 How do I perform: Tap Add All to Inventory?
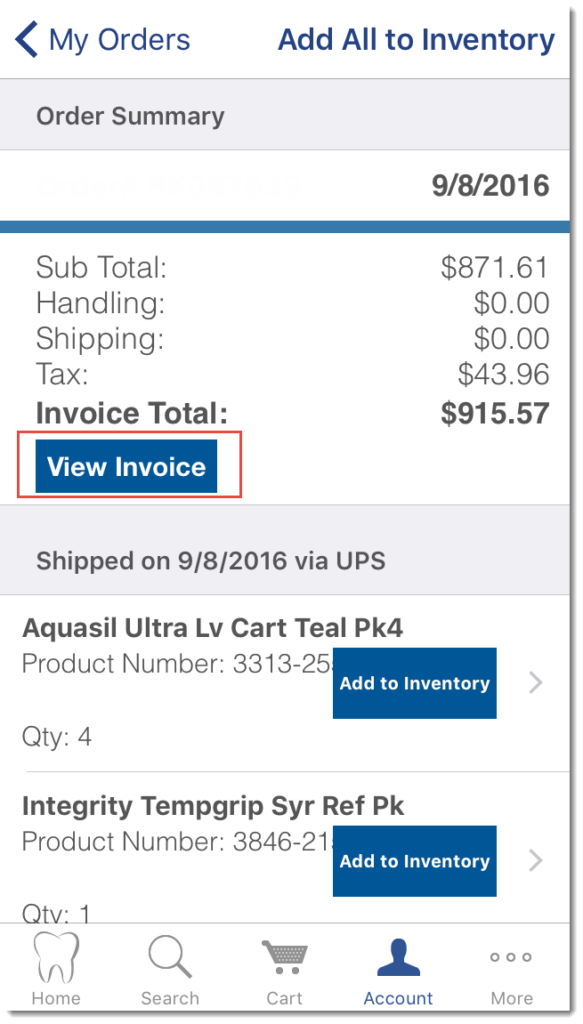[x=416, y=39]
